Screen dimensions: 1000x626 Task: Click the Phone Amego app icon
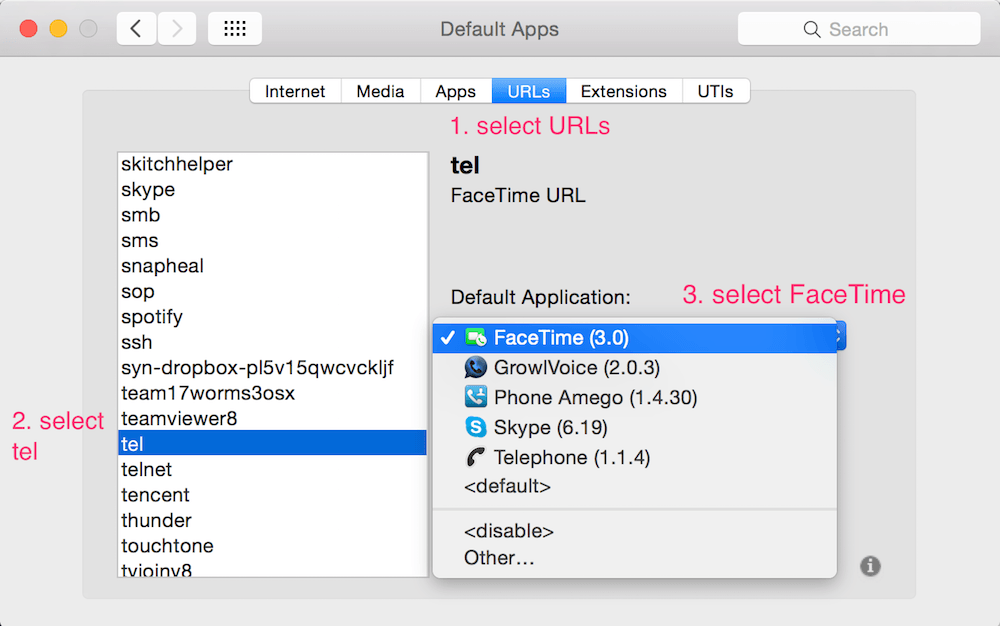click(476, 397)
